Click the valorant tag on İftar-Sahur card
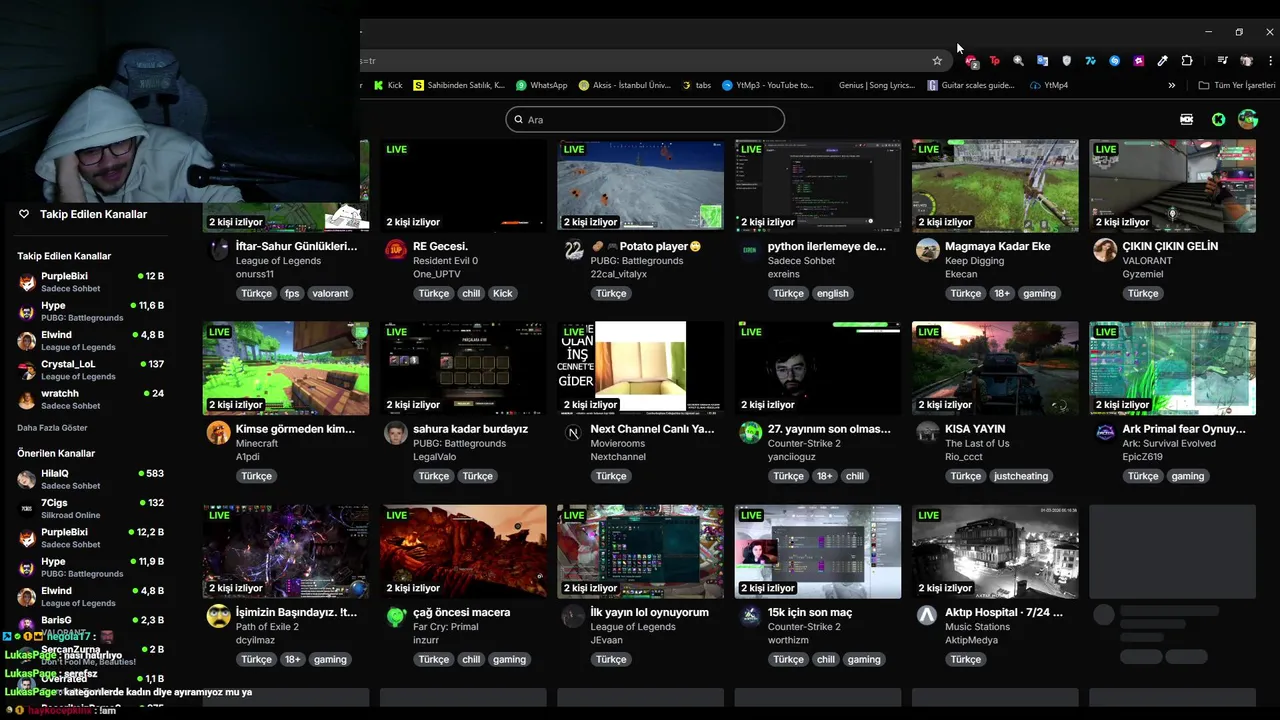Screen dimensions: 1280x720 330,294
